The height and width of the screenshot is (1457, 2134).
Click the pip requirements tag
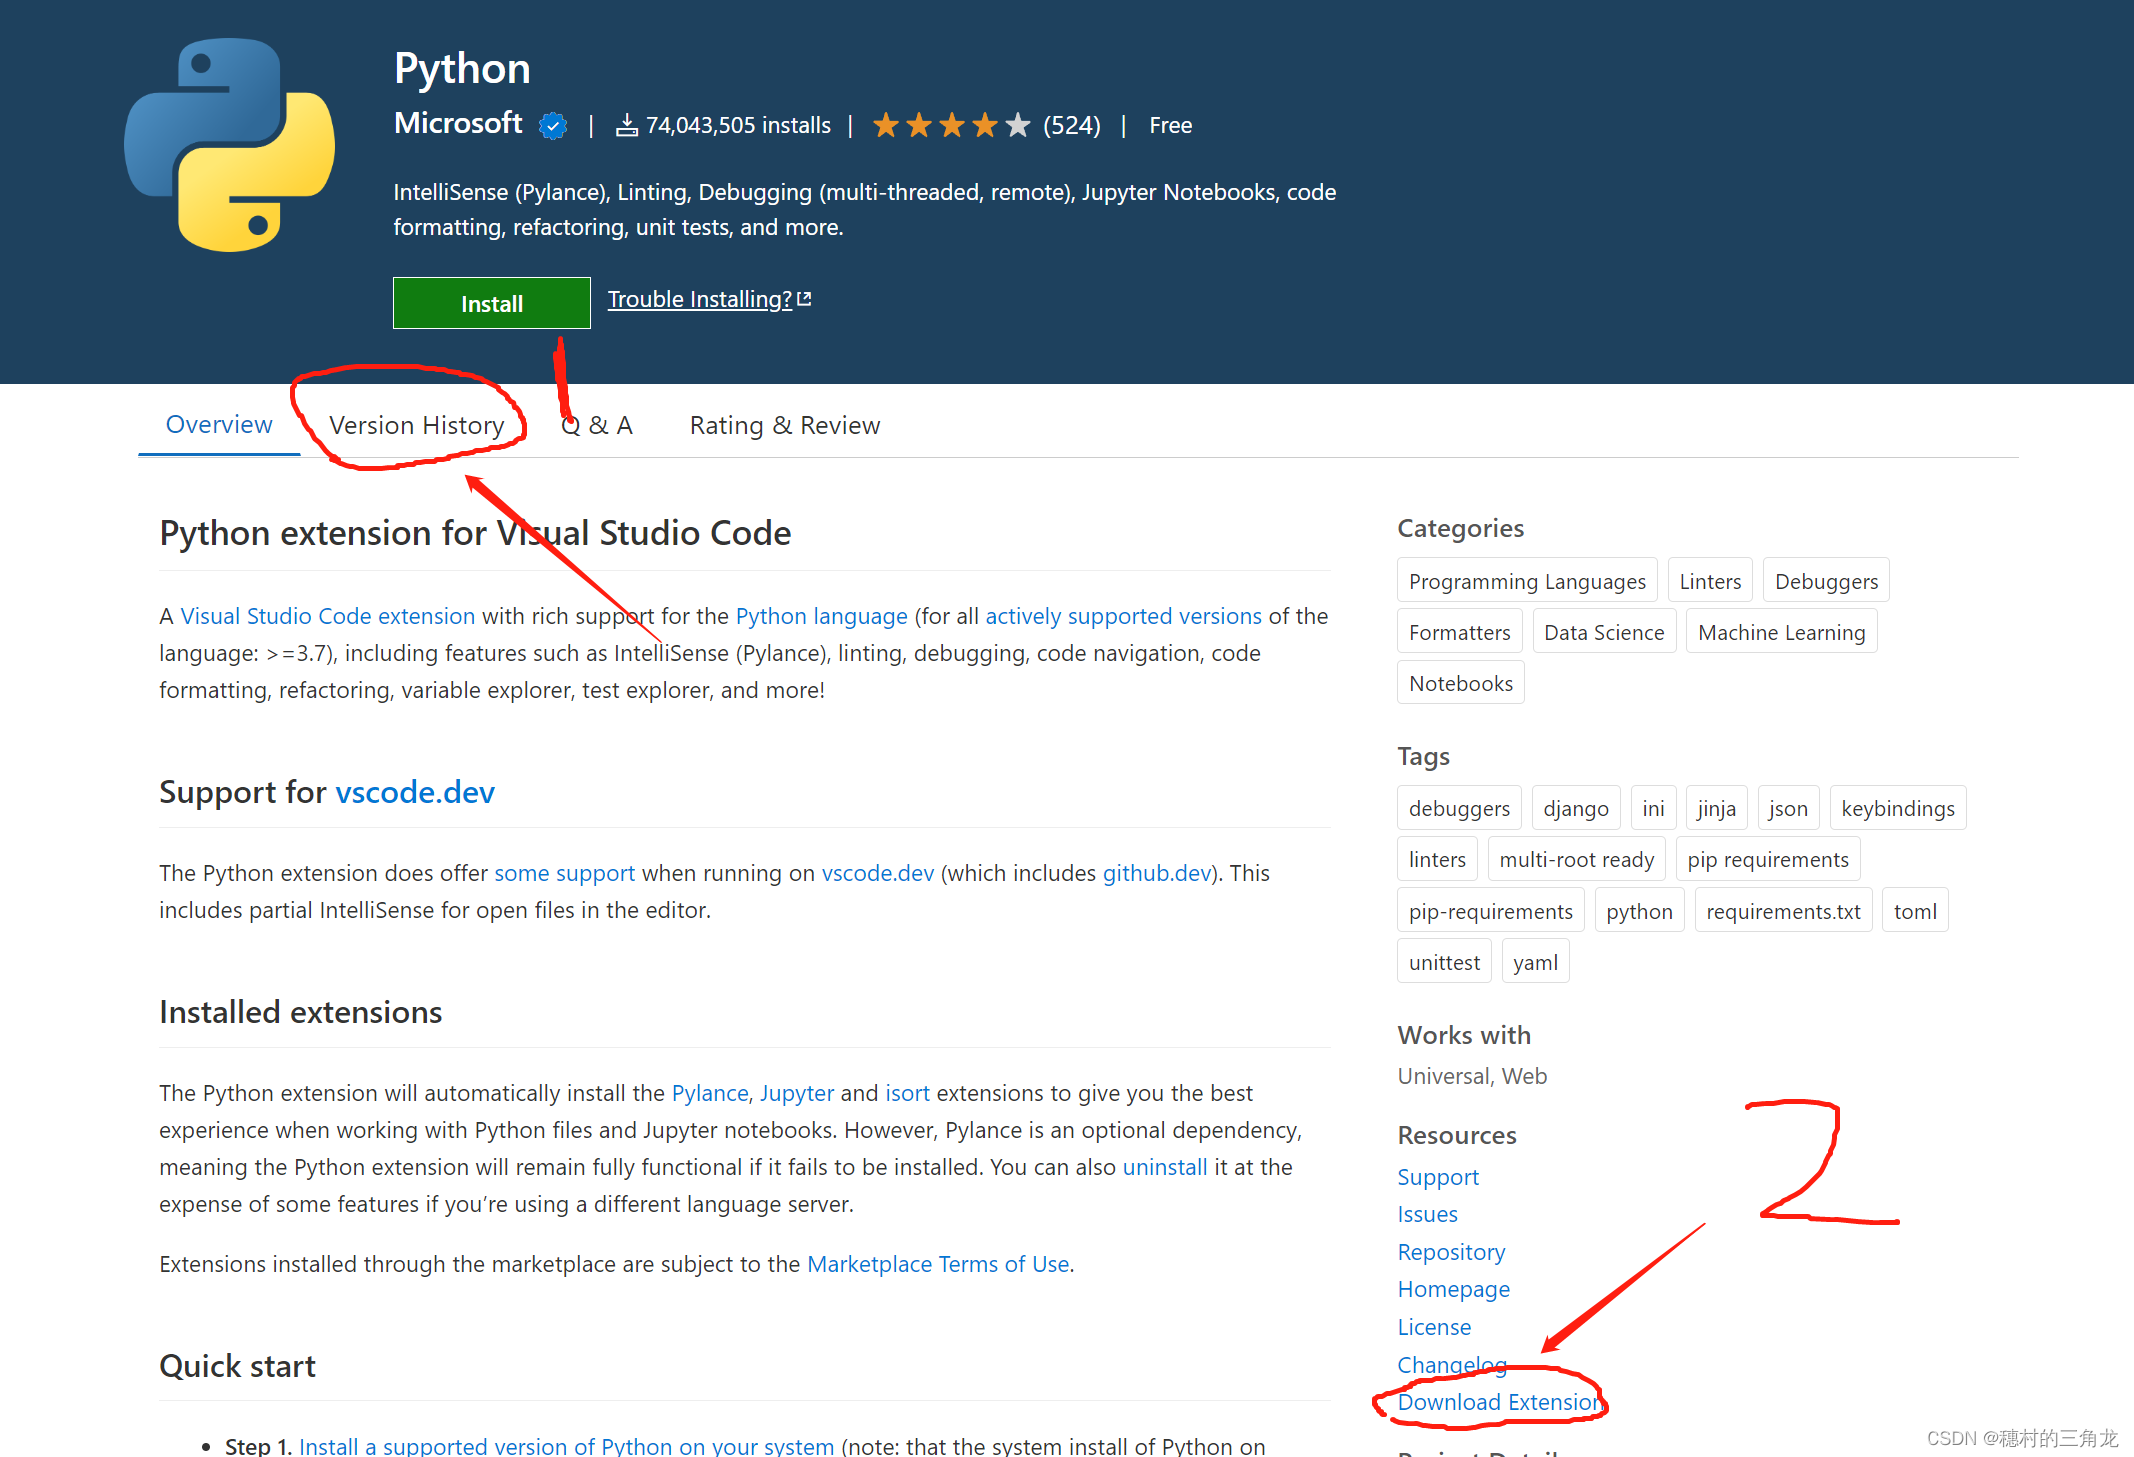tap(1768, 859)
